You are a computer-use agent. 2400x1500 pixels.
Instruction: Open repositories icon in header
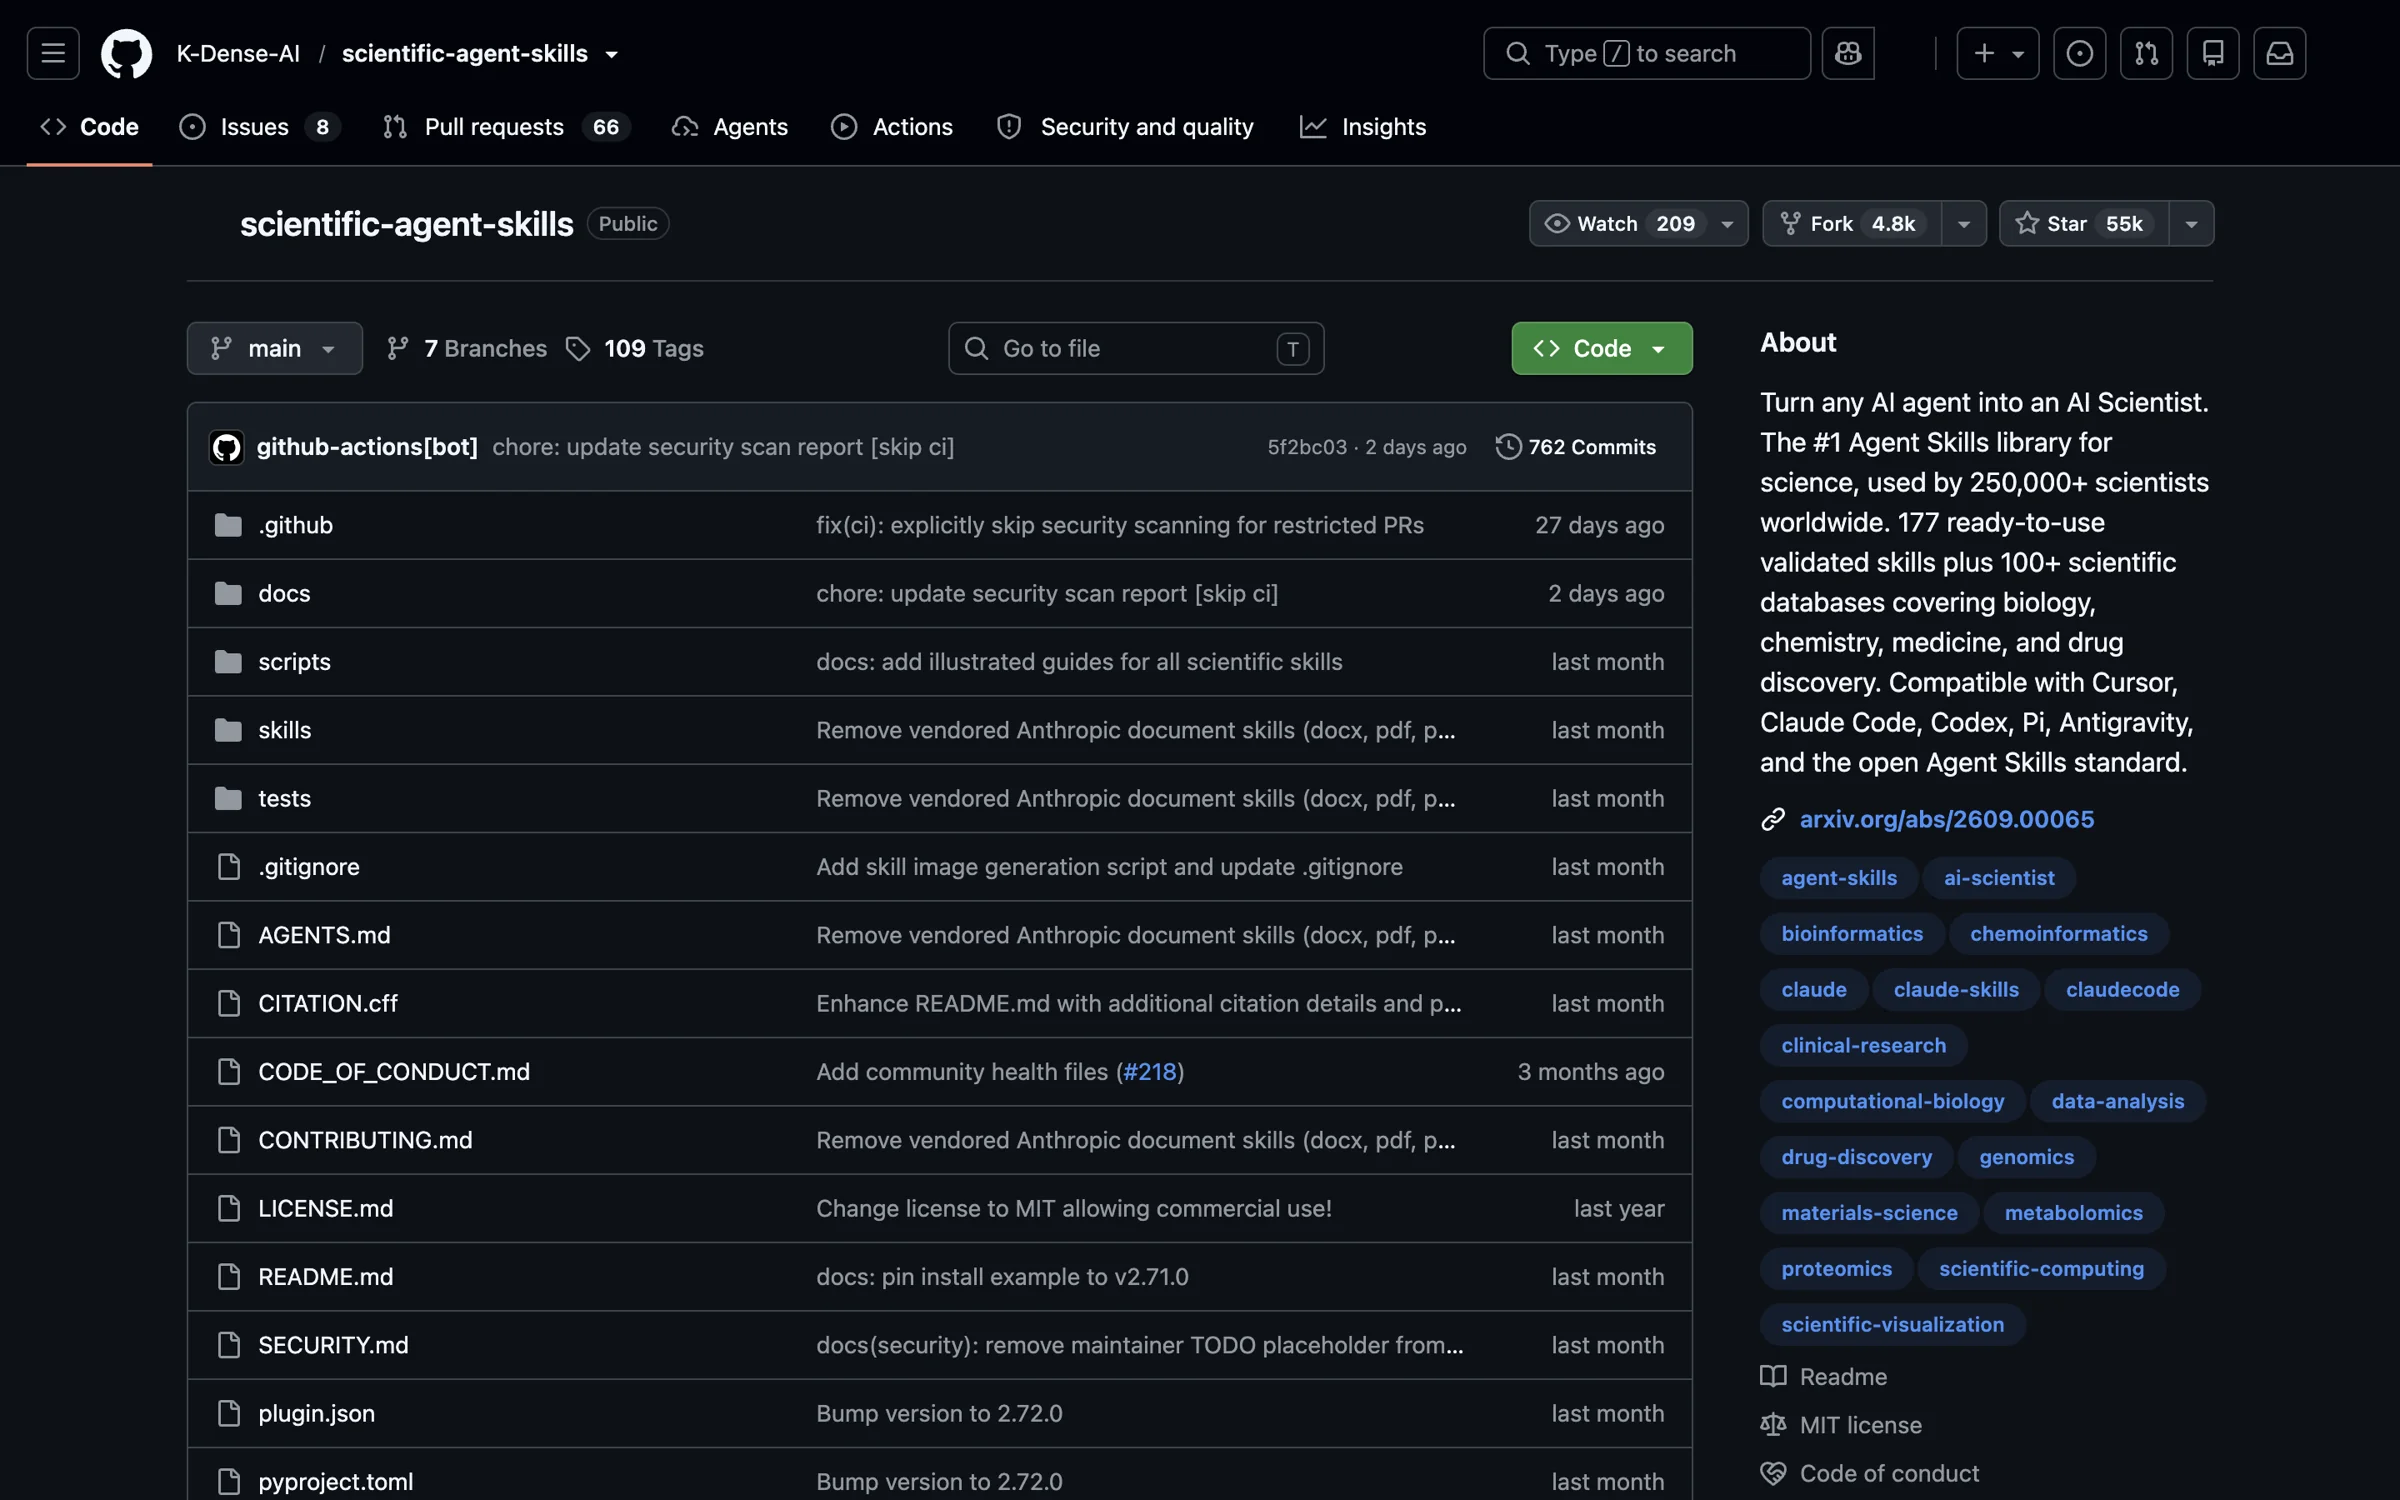point(2212,53)
